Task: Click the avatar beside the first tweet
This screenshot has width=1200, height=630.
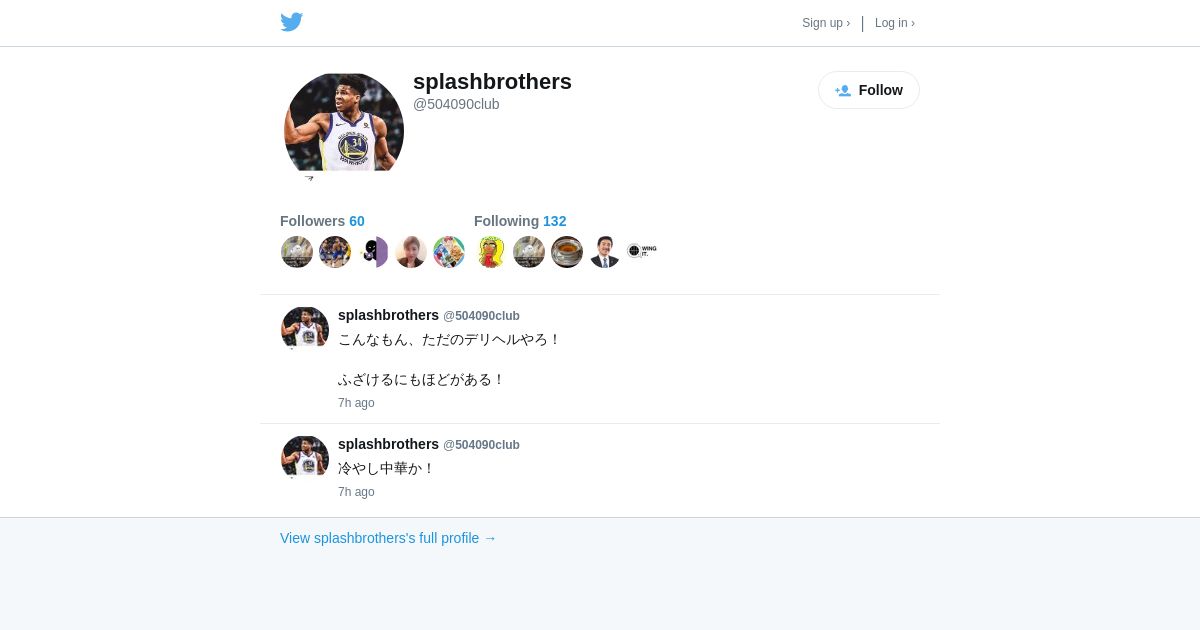Action: (x=305, y=328)
